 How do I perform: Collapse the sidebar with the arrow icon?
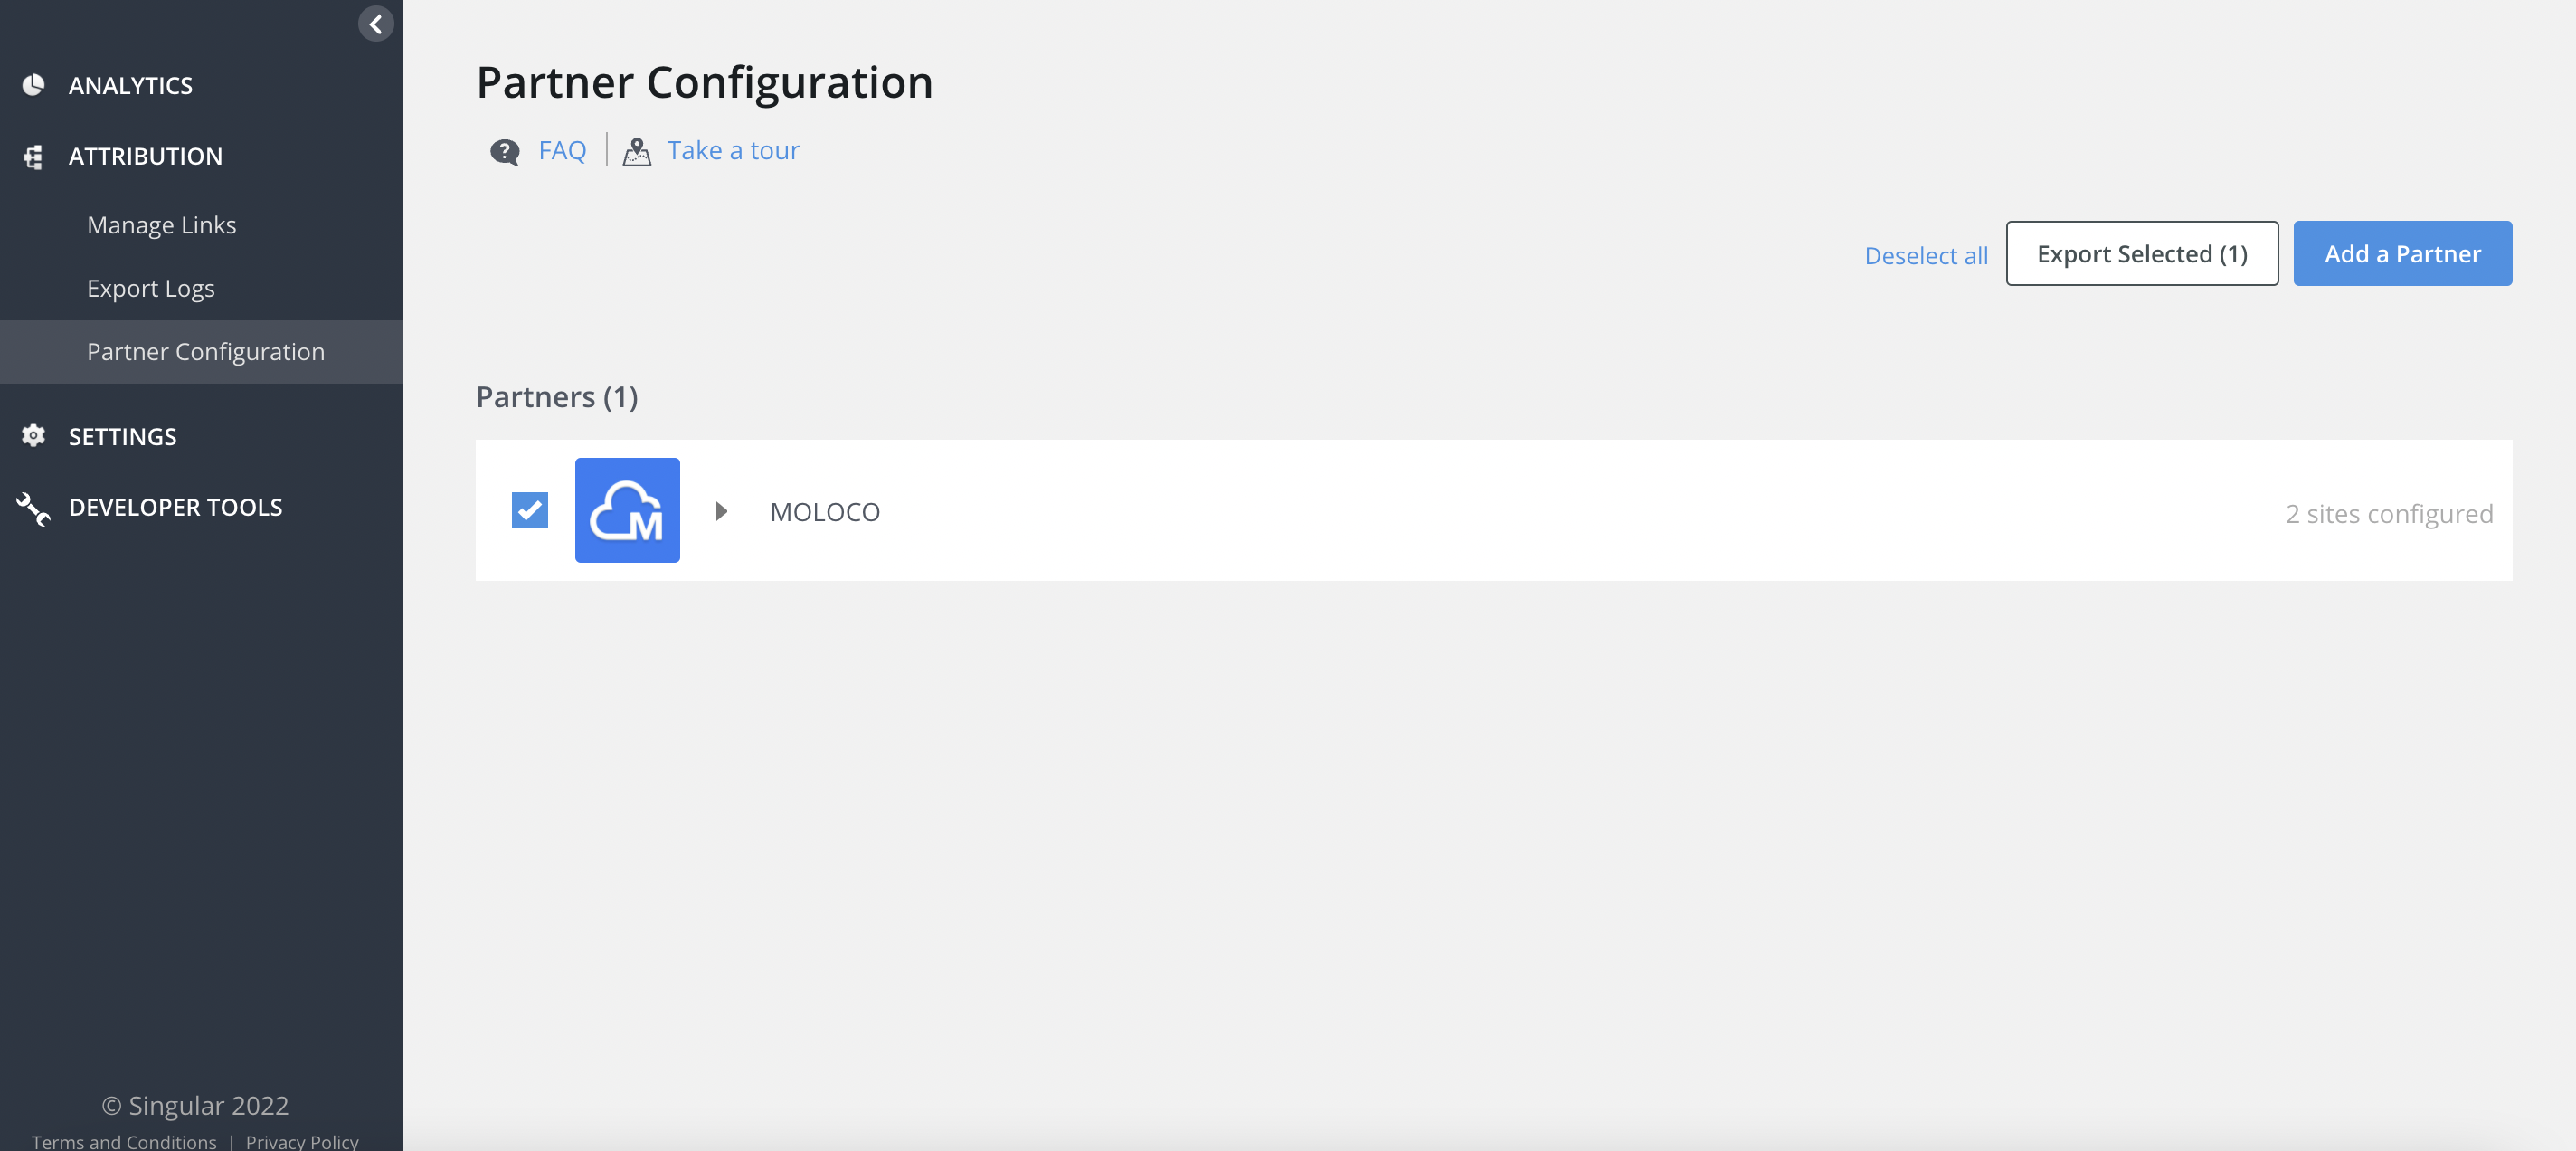click(x=375, y=24)
